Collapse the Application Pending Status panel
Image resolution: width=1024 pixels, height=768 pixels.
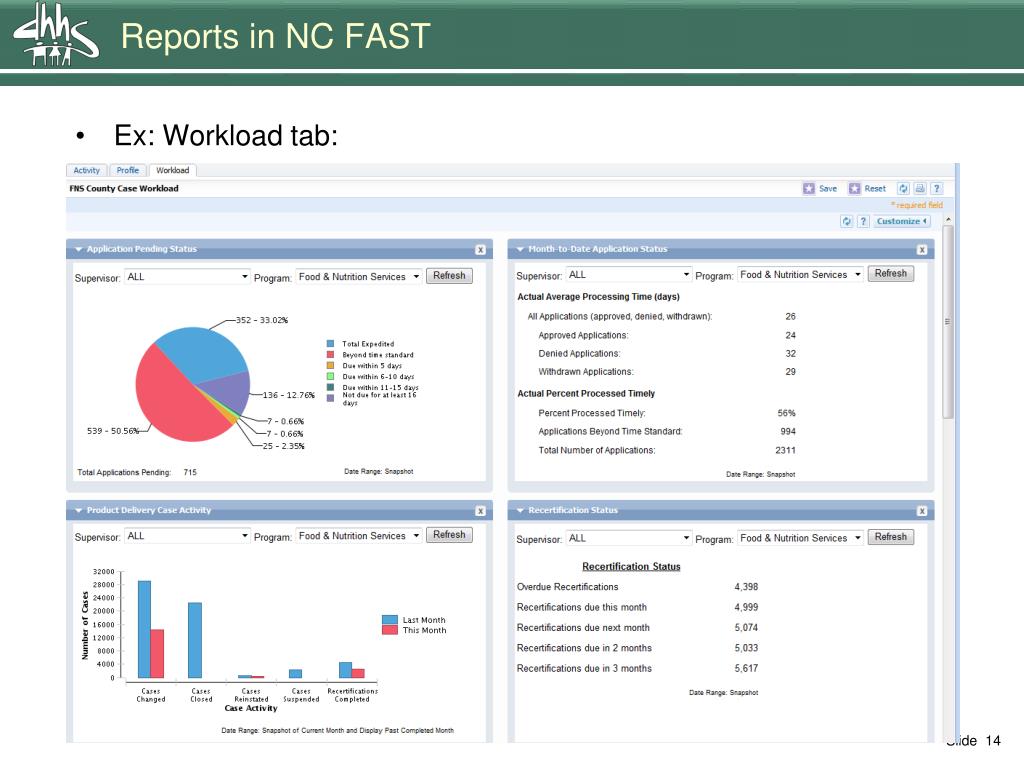pyautogui.click(x=78, y=249)
